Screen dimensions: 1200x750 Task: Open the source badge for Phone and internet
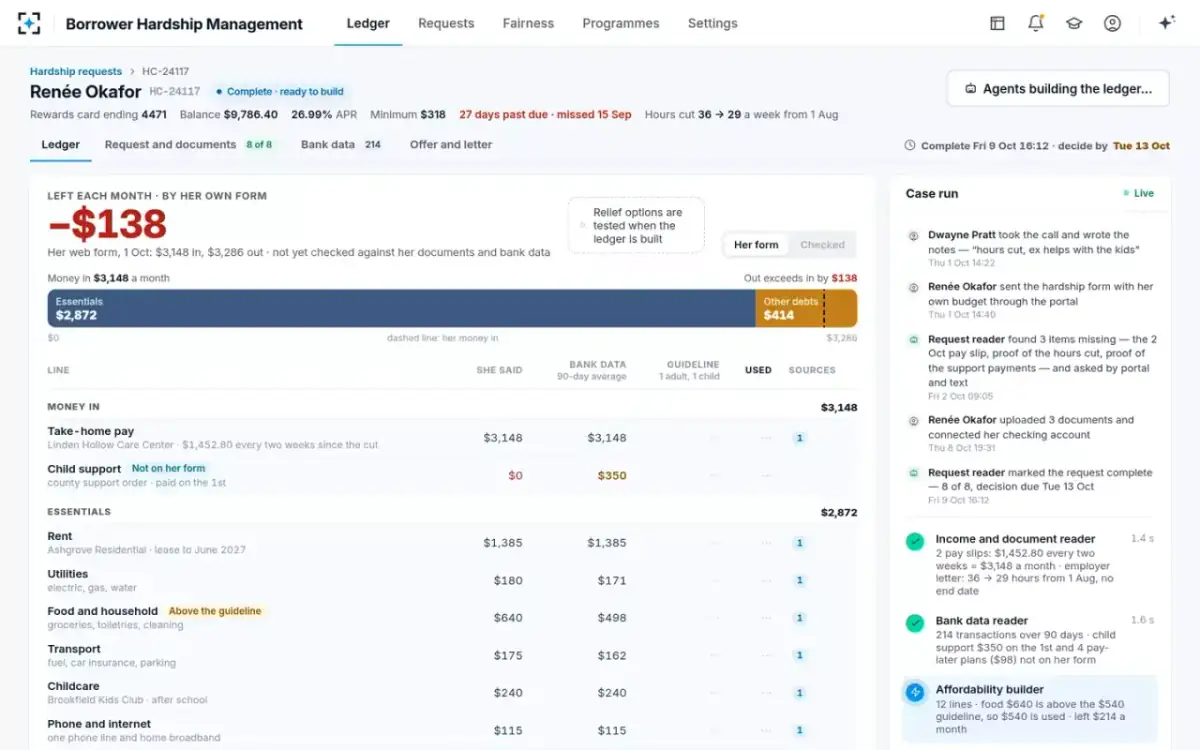799,731
